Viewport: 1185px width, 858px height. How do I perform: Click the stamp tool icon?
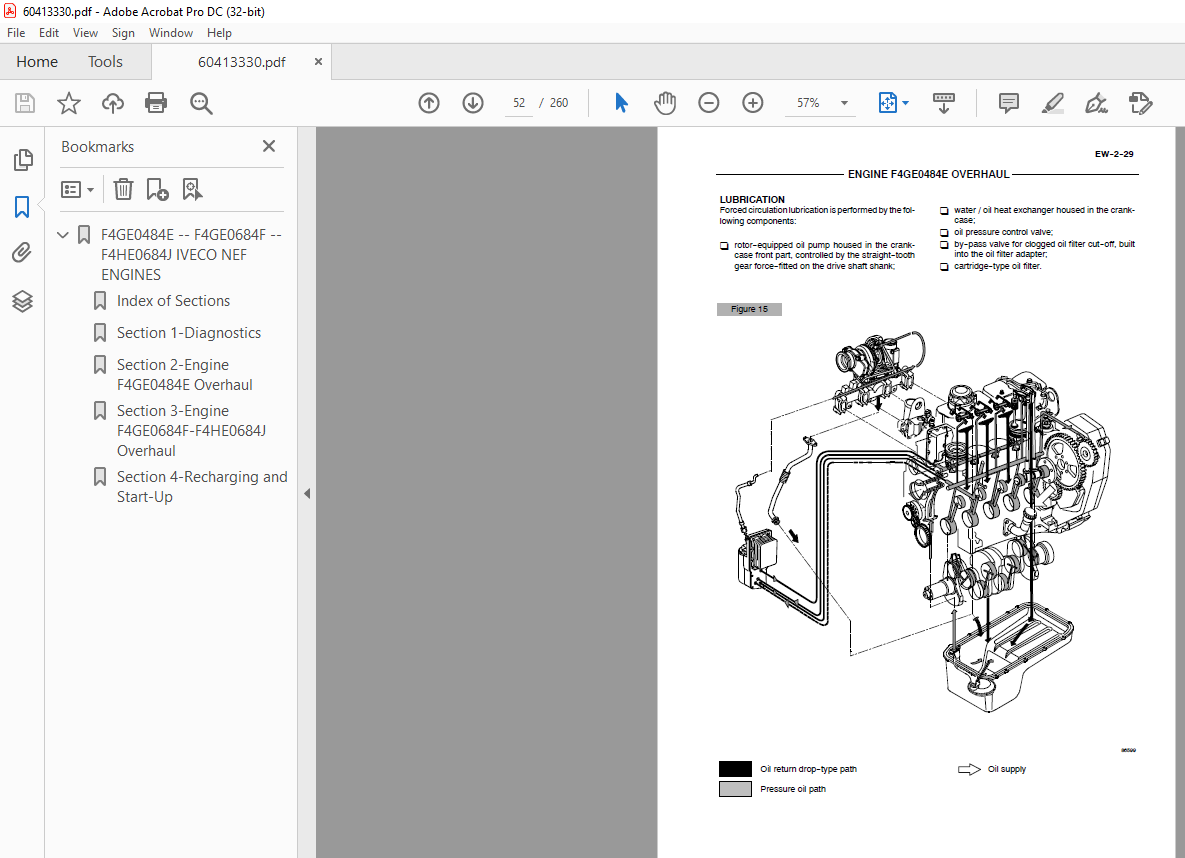coord(1140,103)
